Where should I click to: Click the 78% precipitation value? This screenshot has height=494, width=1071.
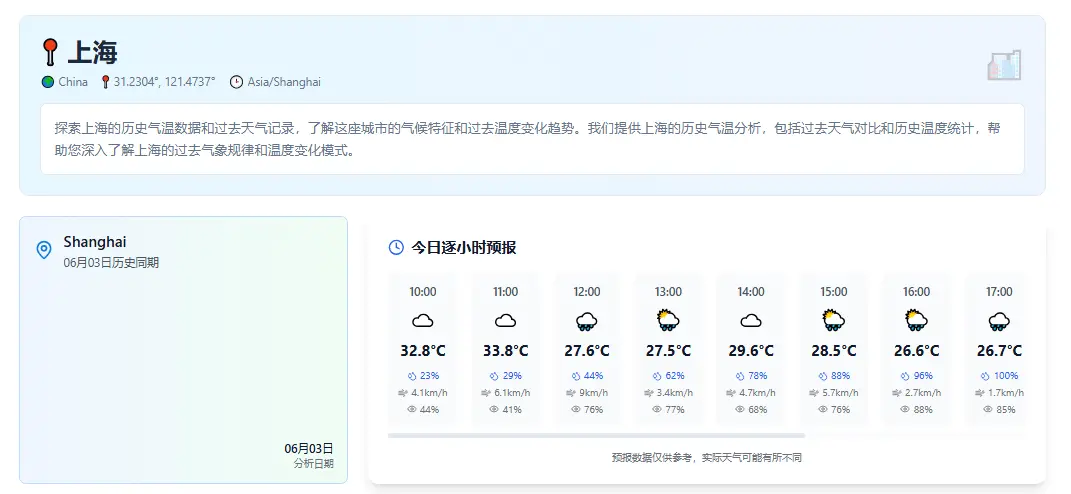(x=757, y=376)
